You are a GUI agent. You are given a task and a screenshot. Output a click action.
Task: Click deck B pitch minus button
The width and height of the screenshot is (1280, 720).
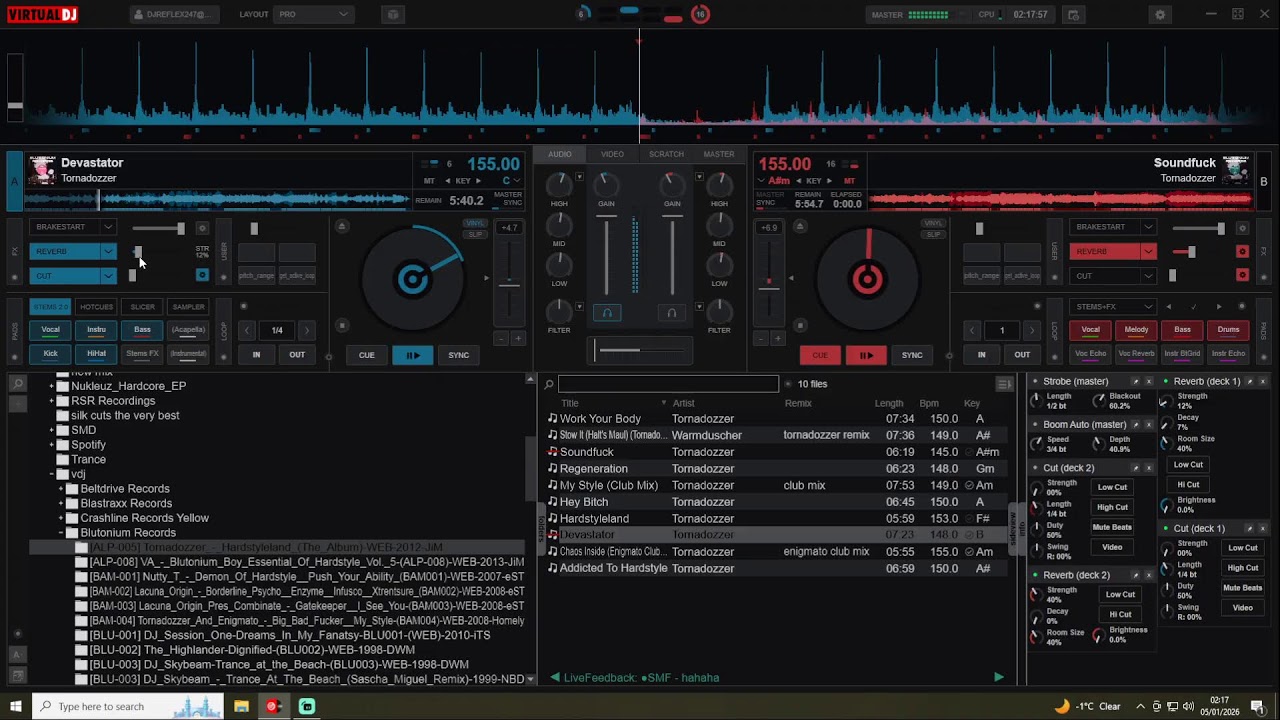tap(761, 339)
